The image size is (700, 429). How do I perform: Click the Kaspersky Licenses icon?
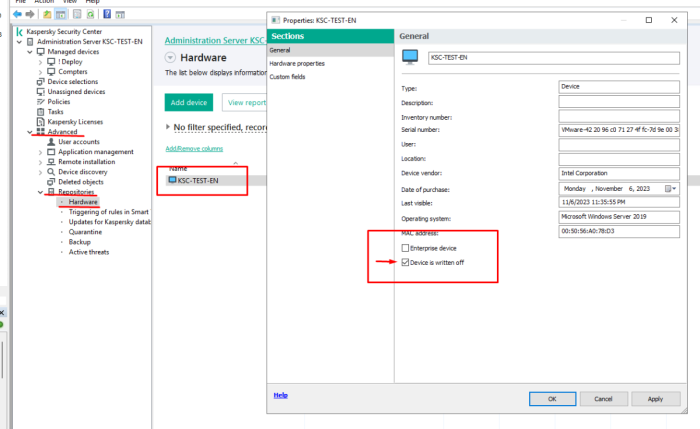point(41,122)
